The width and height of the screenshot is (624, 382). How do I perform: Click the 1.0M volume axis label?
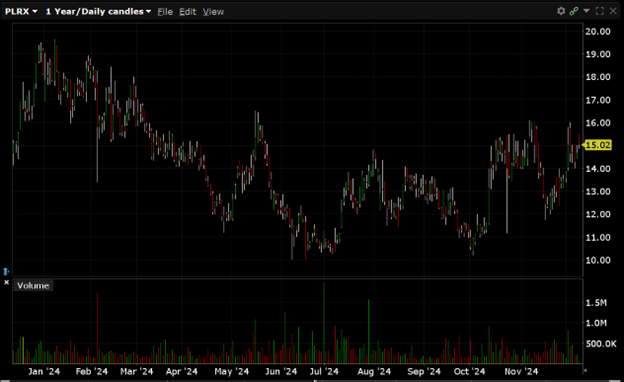596,323
